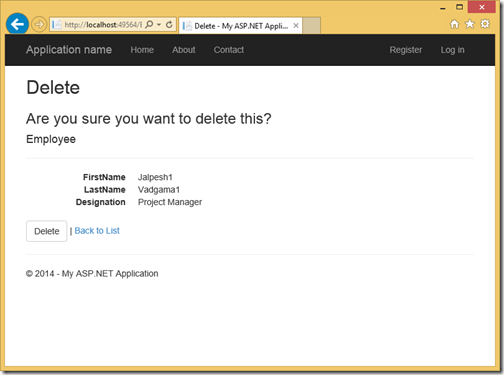Click the Delete confirm button
The width and height of the screenshot is (504, 375).
click(47, 231)
